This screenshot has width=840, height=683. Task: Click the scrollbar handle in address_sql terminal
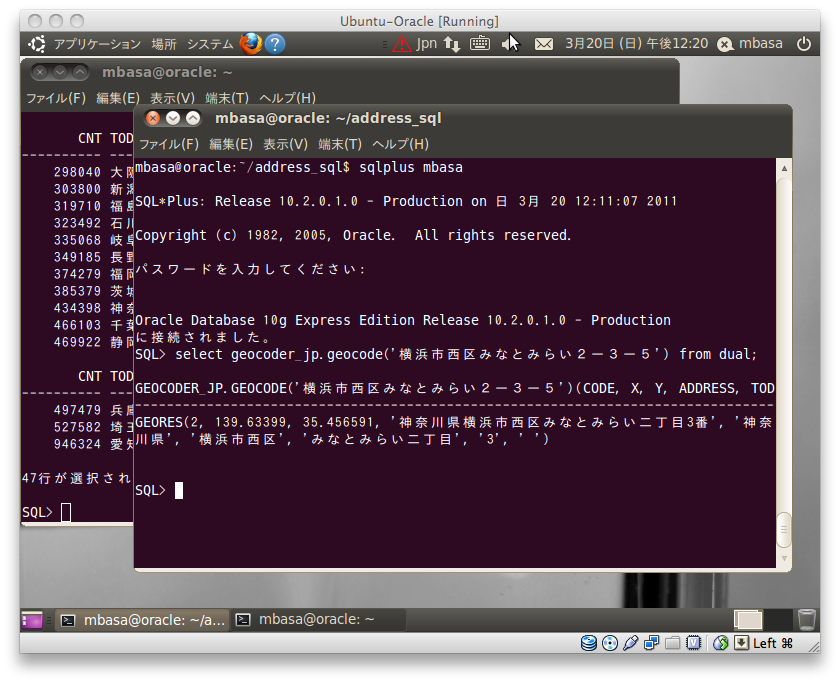[x=784, y=530]
